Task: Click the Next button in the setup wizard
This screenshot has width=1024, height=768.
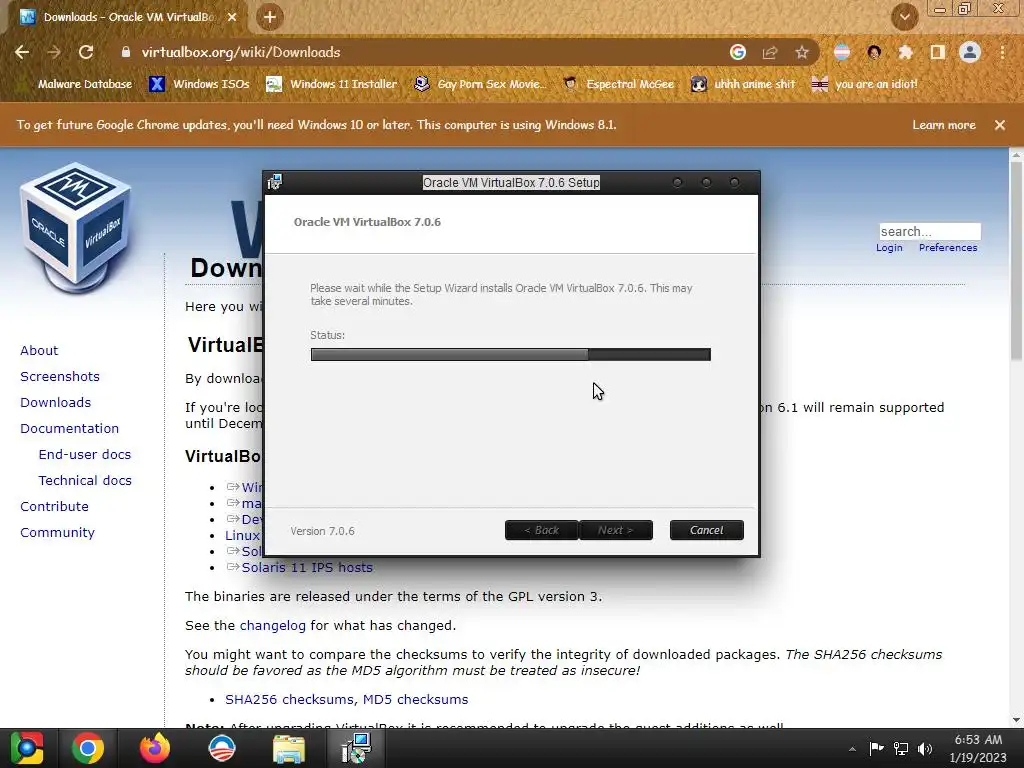Action: pos(616,530)
